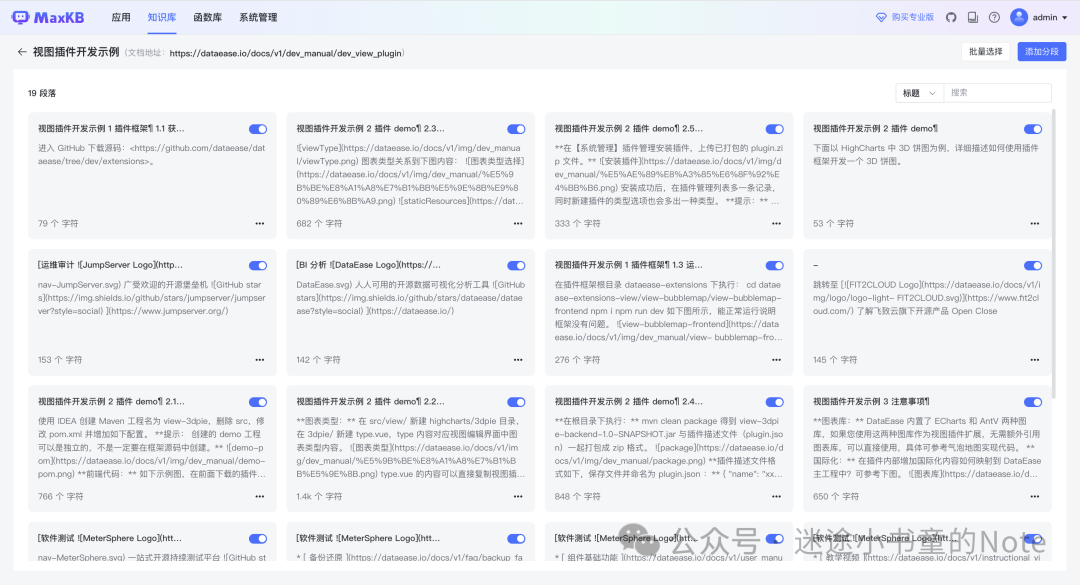Open the documentation book icon in header
The width and height of the screenshot is (1080, 585).
tap(973, 17)
